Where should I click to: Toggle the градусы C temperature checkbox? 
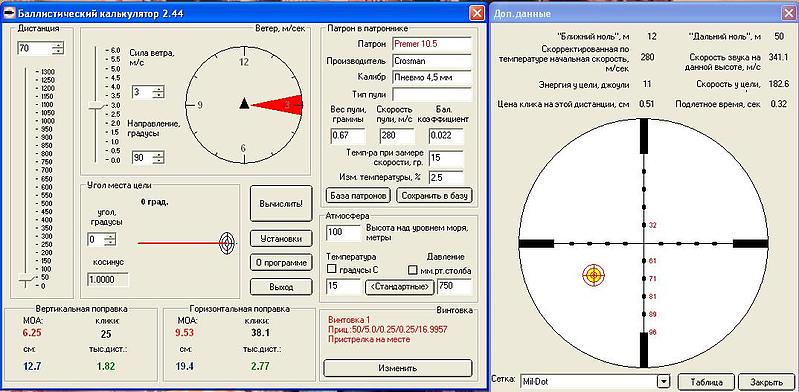tap(332, 269)
